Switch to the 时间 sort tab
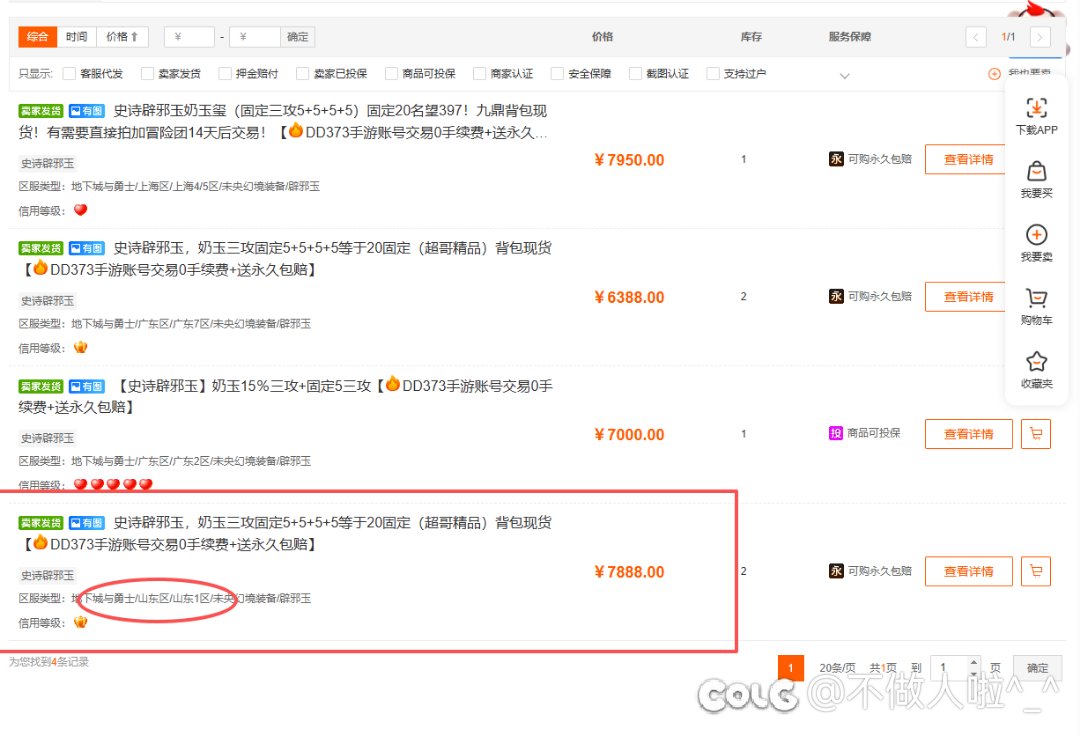Viewport: 1080px width, 736px height. click(x=77, y=37)
